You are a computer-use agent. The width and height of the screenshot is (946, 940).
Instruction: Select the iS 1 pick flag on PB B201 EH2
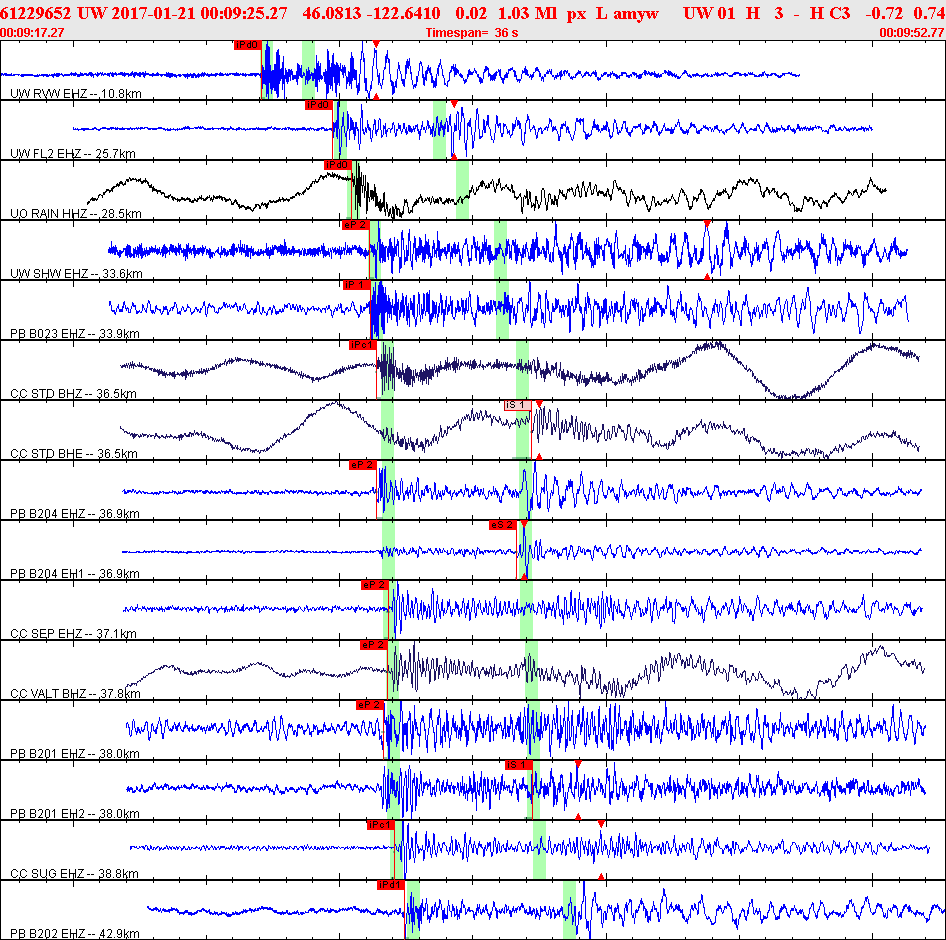coord(519,764)
